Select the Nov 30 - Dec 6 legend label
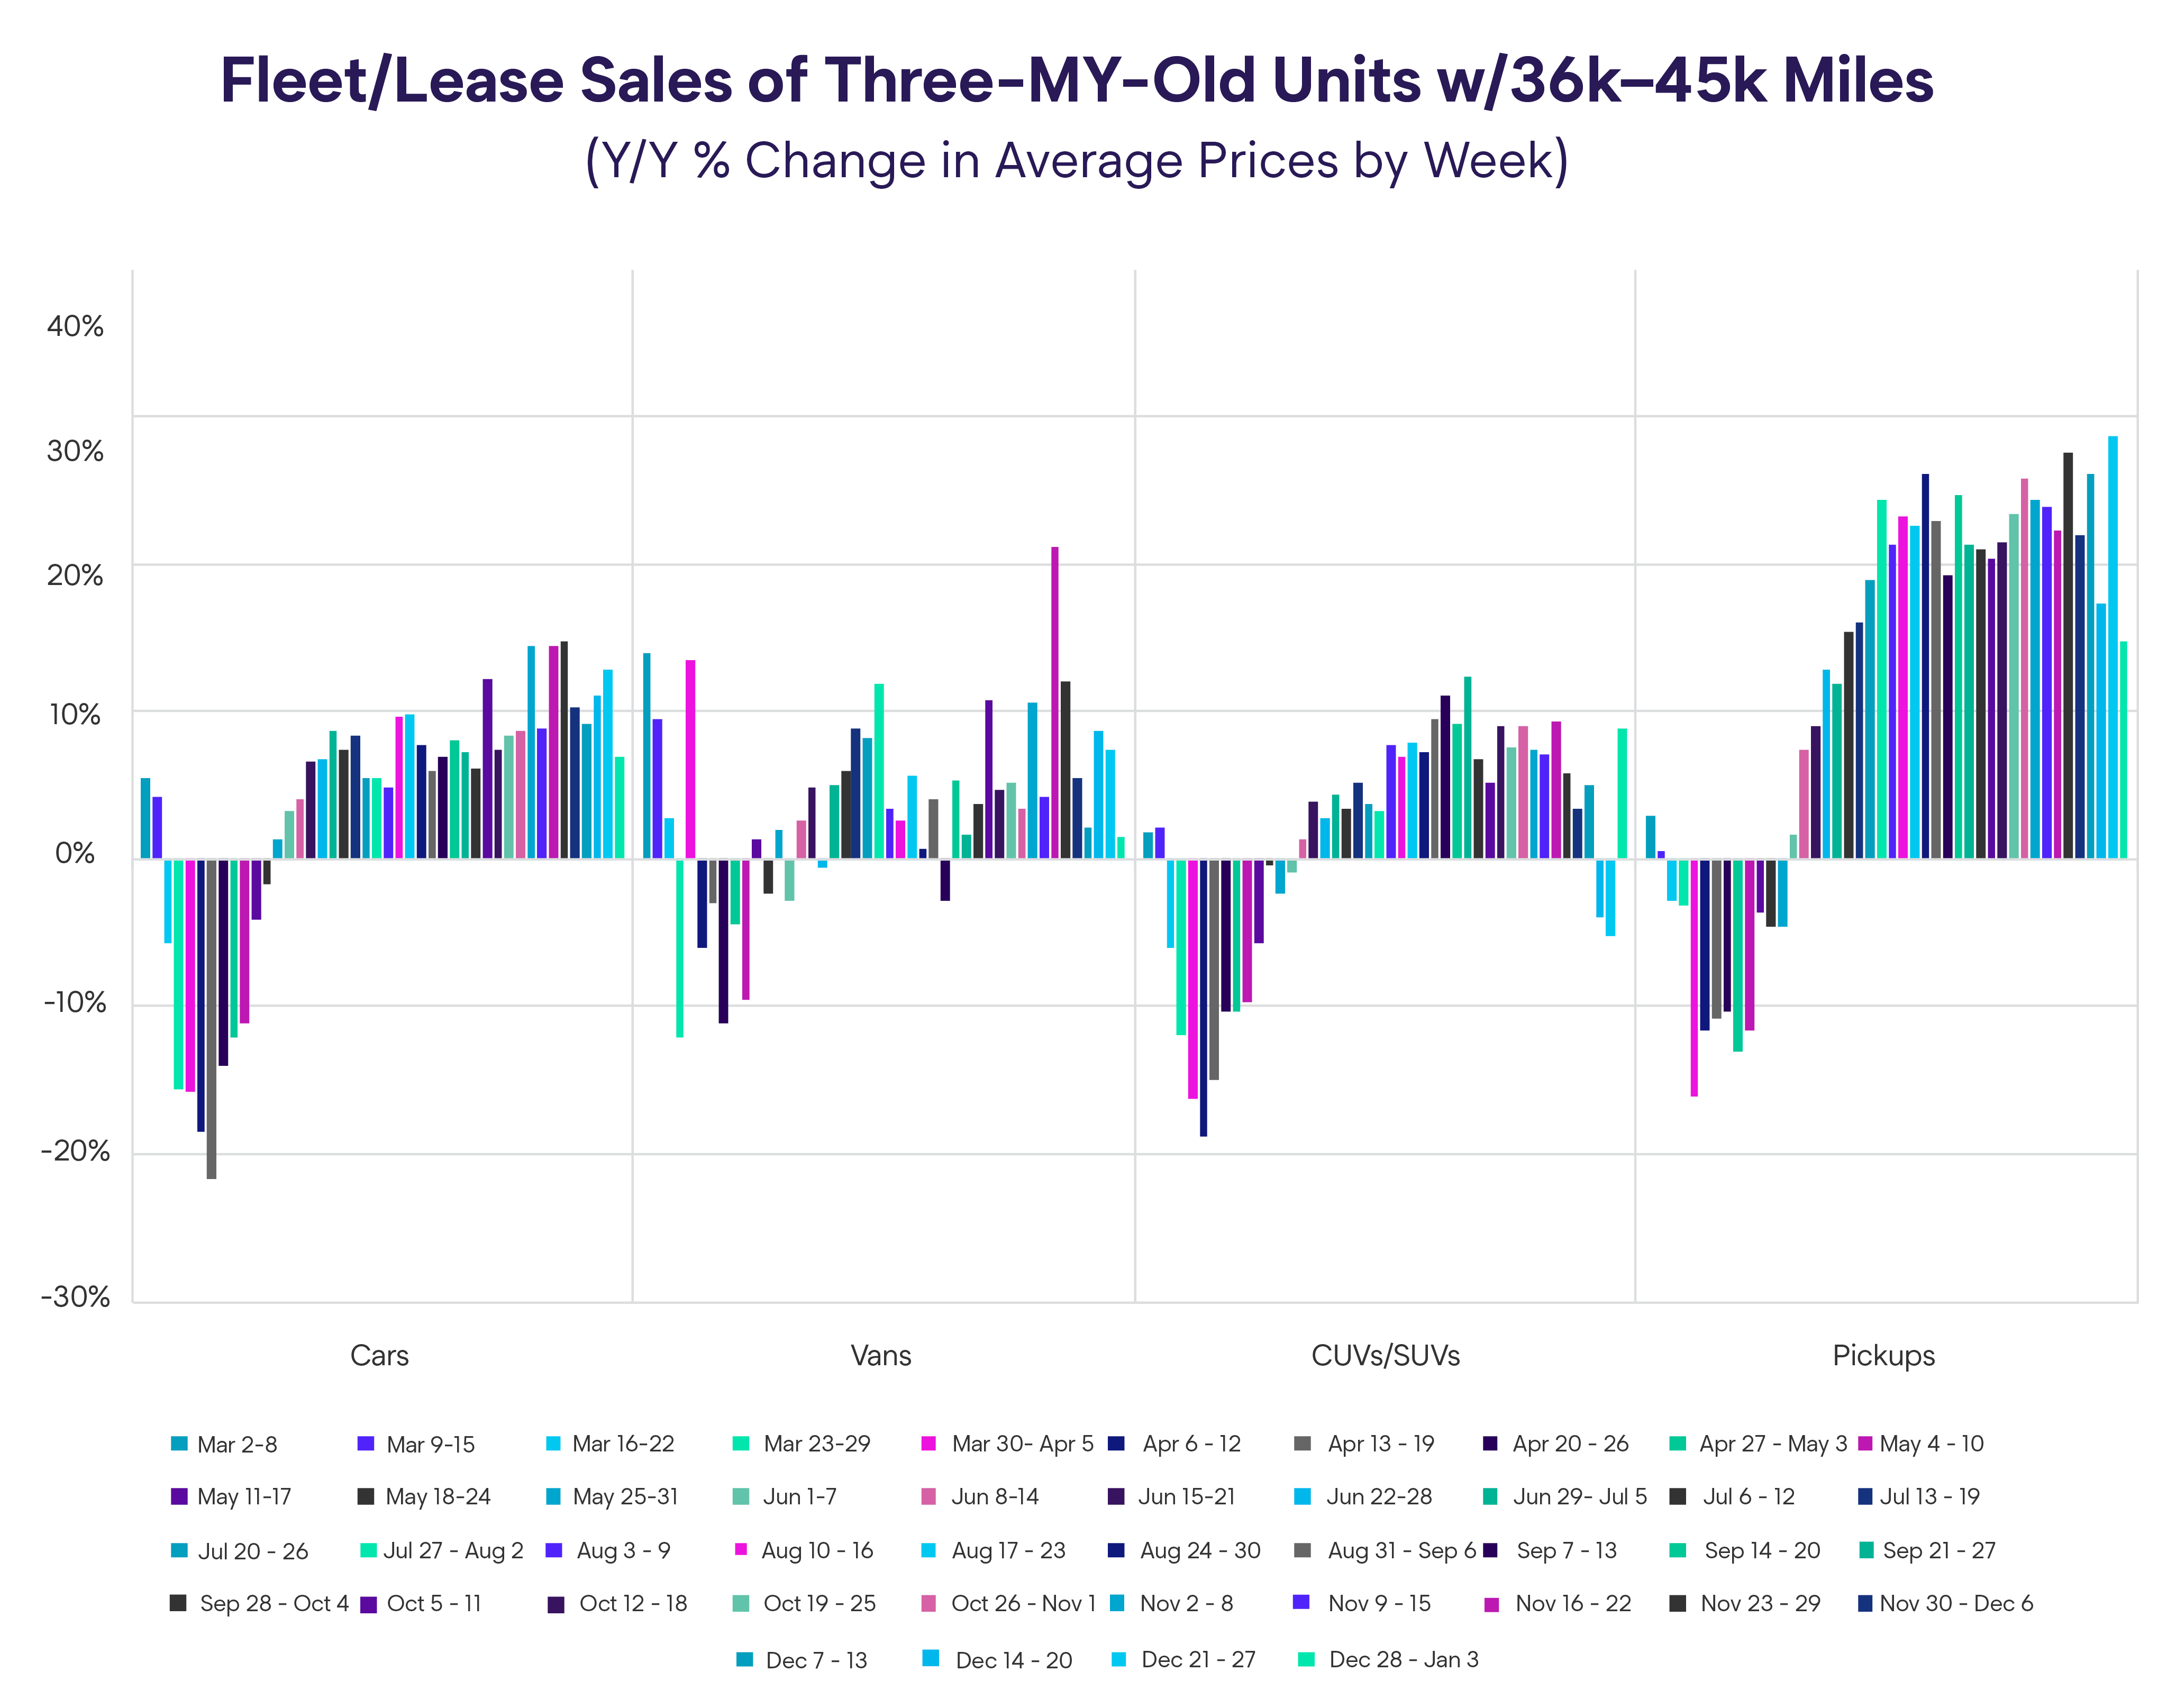Viewport: 2167px width, 1708px height. click(1956, 1604)
